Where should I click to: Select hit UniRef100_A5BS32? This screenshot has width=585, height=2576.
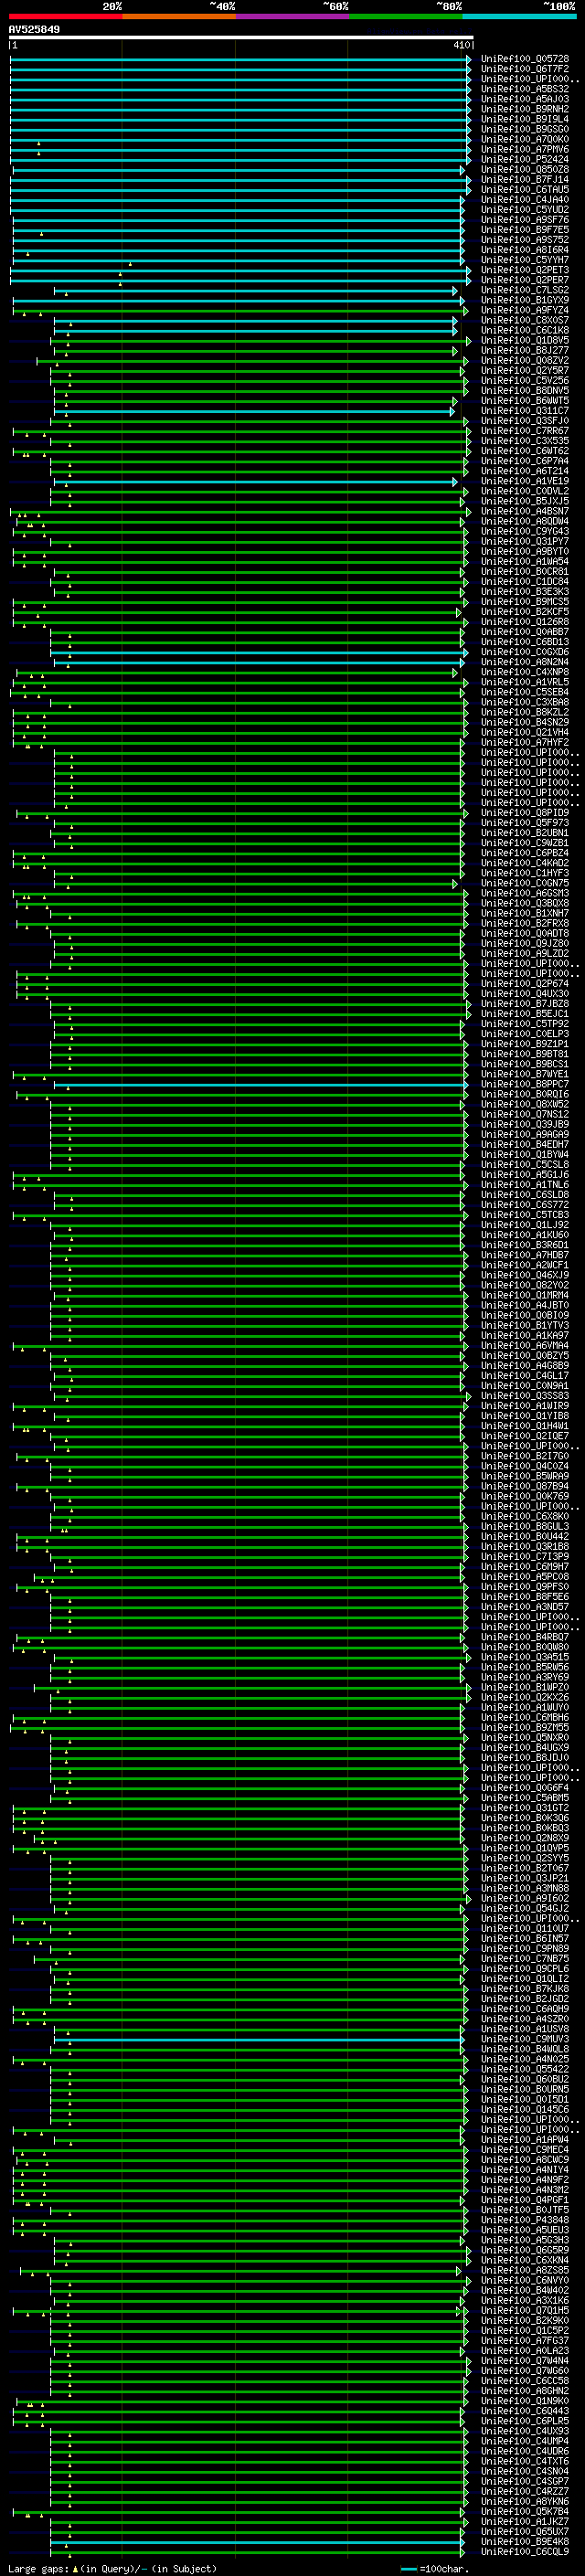coord(524,89)
